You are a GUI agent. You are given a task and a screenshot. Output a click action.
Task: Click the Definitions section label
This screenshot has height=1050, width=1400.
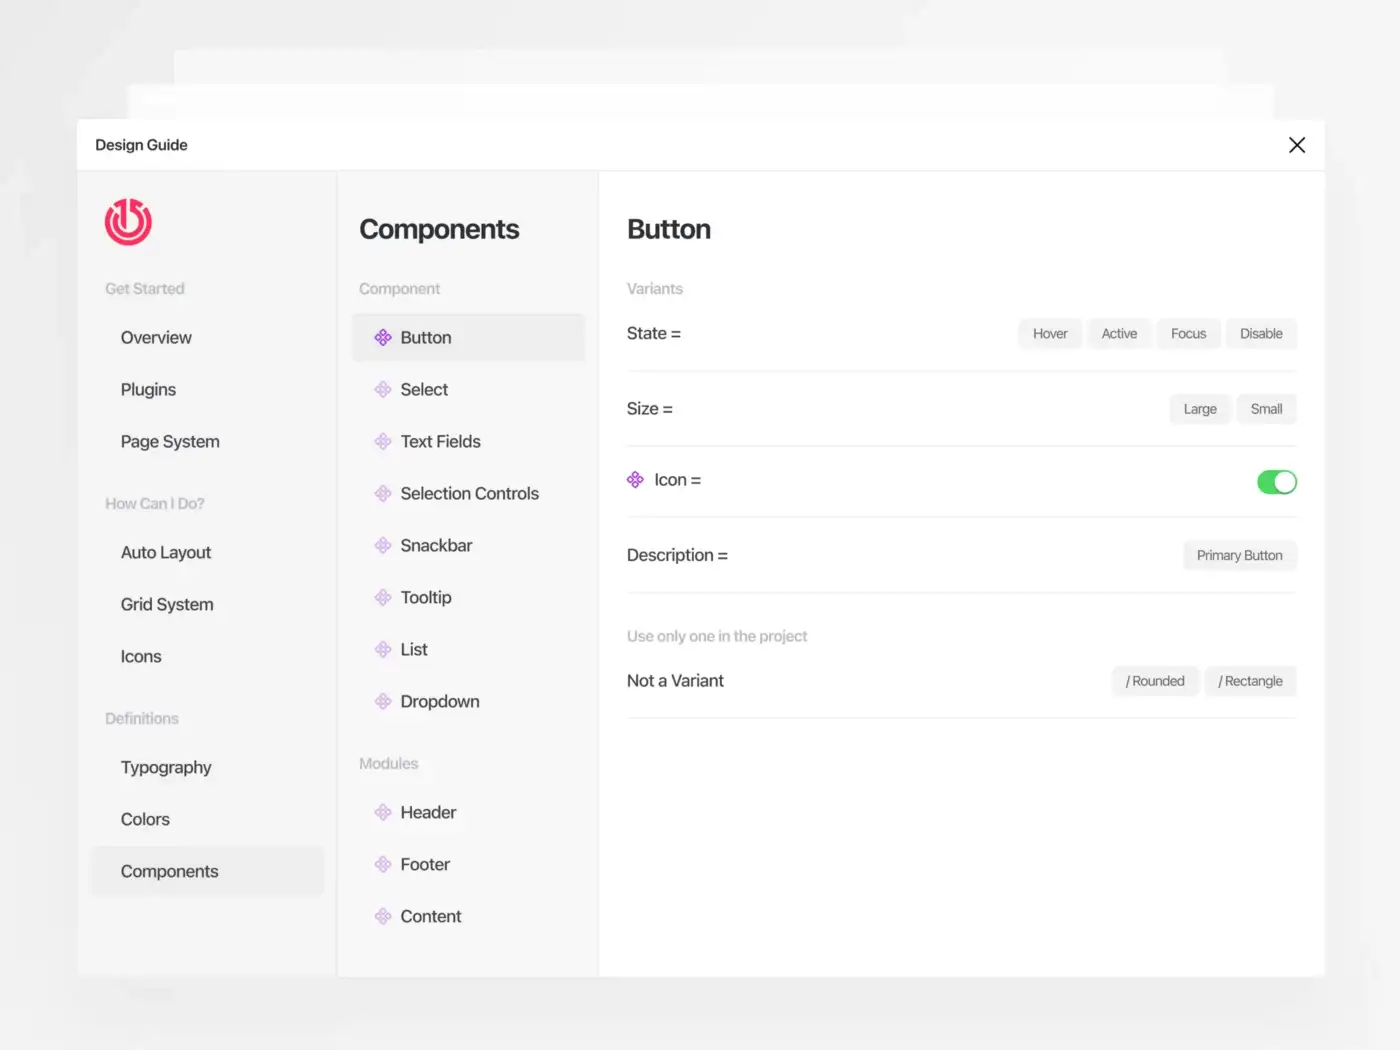[x=142, y=719]
